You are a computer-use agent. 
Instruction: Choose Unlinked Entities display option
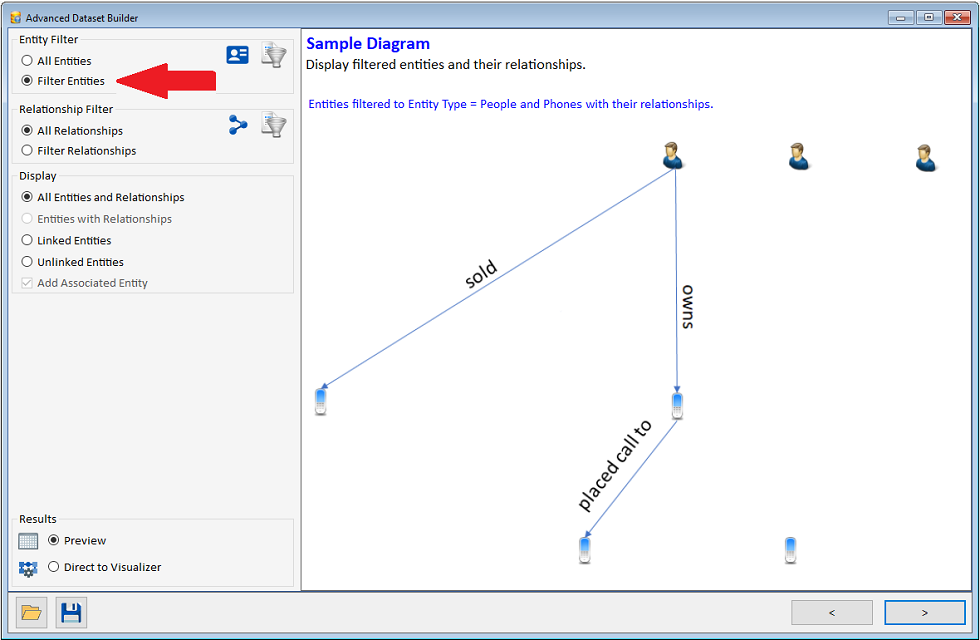coord(27,262)
